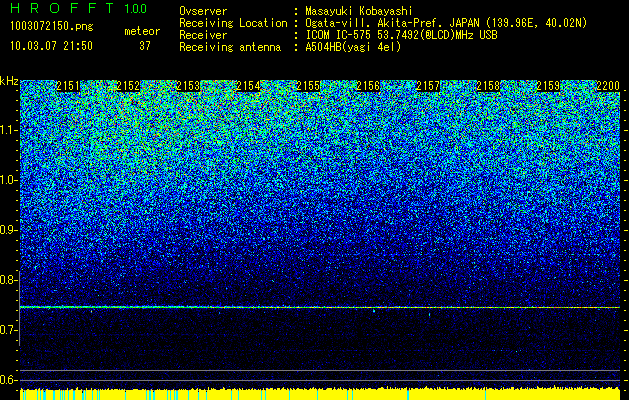Click time marker 2158
The height and width of the screenshot is (400, 629).
[488, 86]
